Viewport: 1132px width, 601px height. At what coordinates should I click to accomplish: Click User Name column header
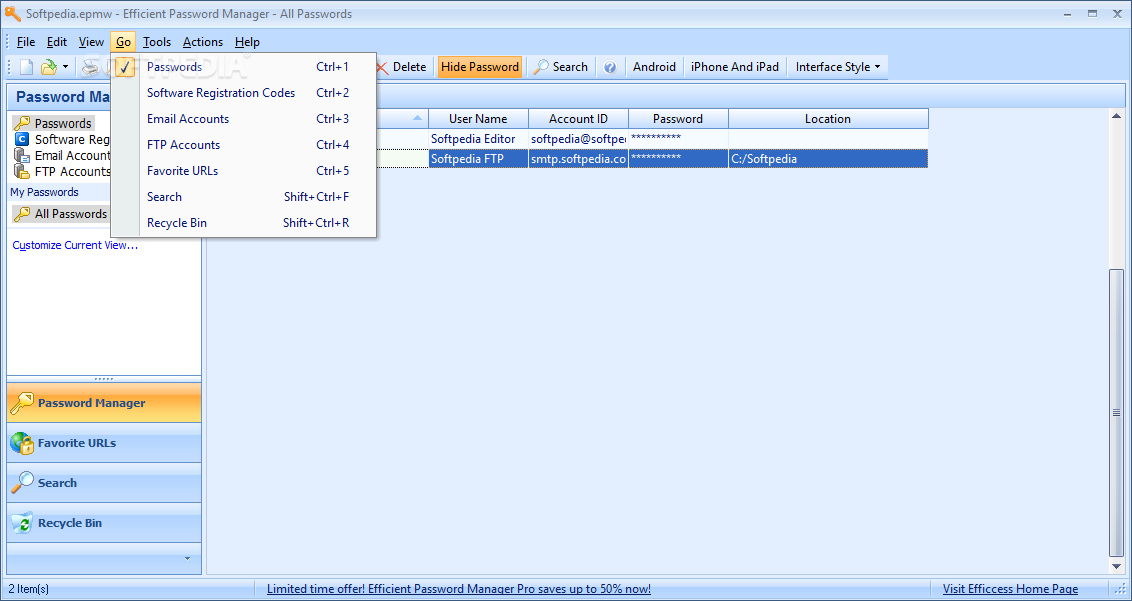(x=478, y=118)
